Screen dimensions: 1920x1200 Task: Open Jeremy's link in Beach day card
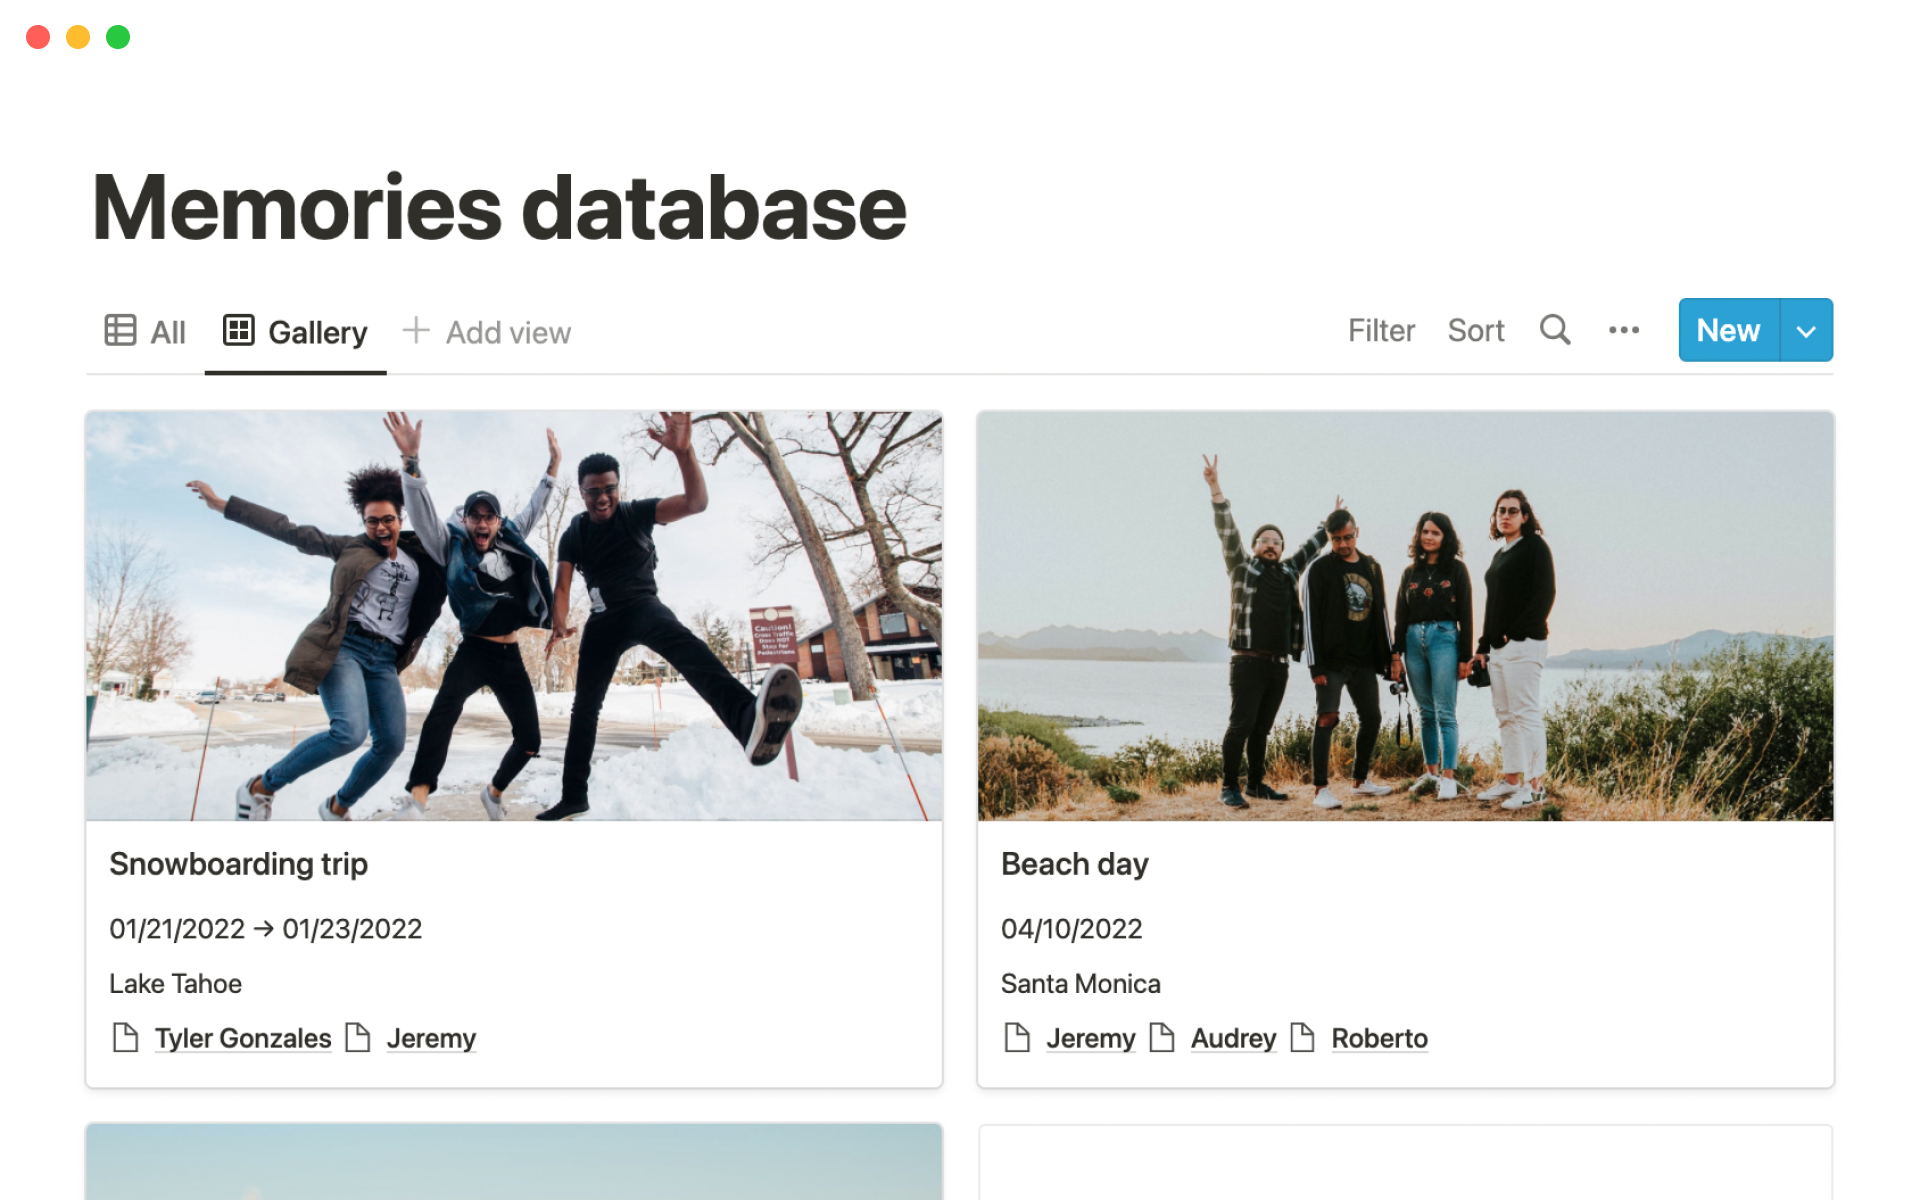1090,1038
